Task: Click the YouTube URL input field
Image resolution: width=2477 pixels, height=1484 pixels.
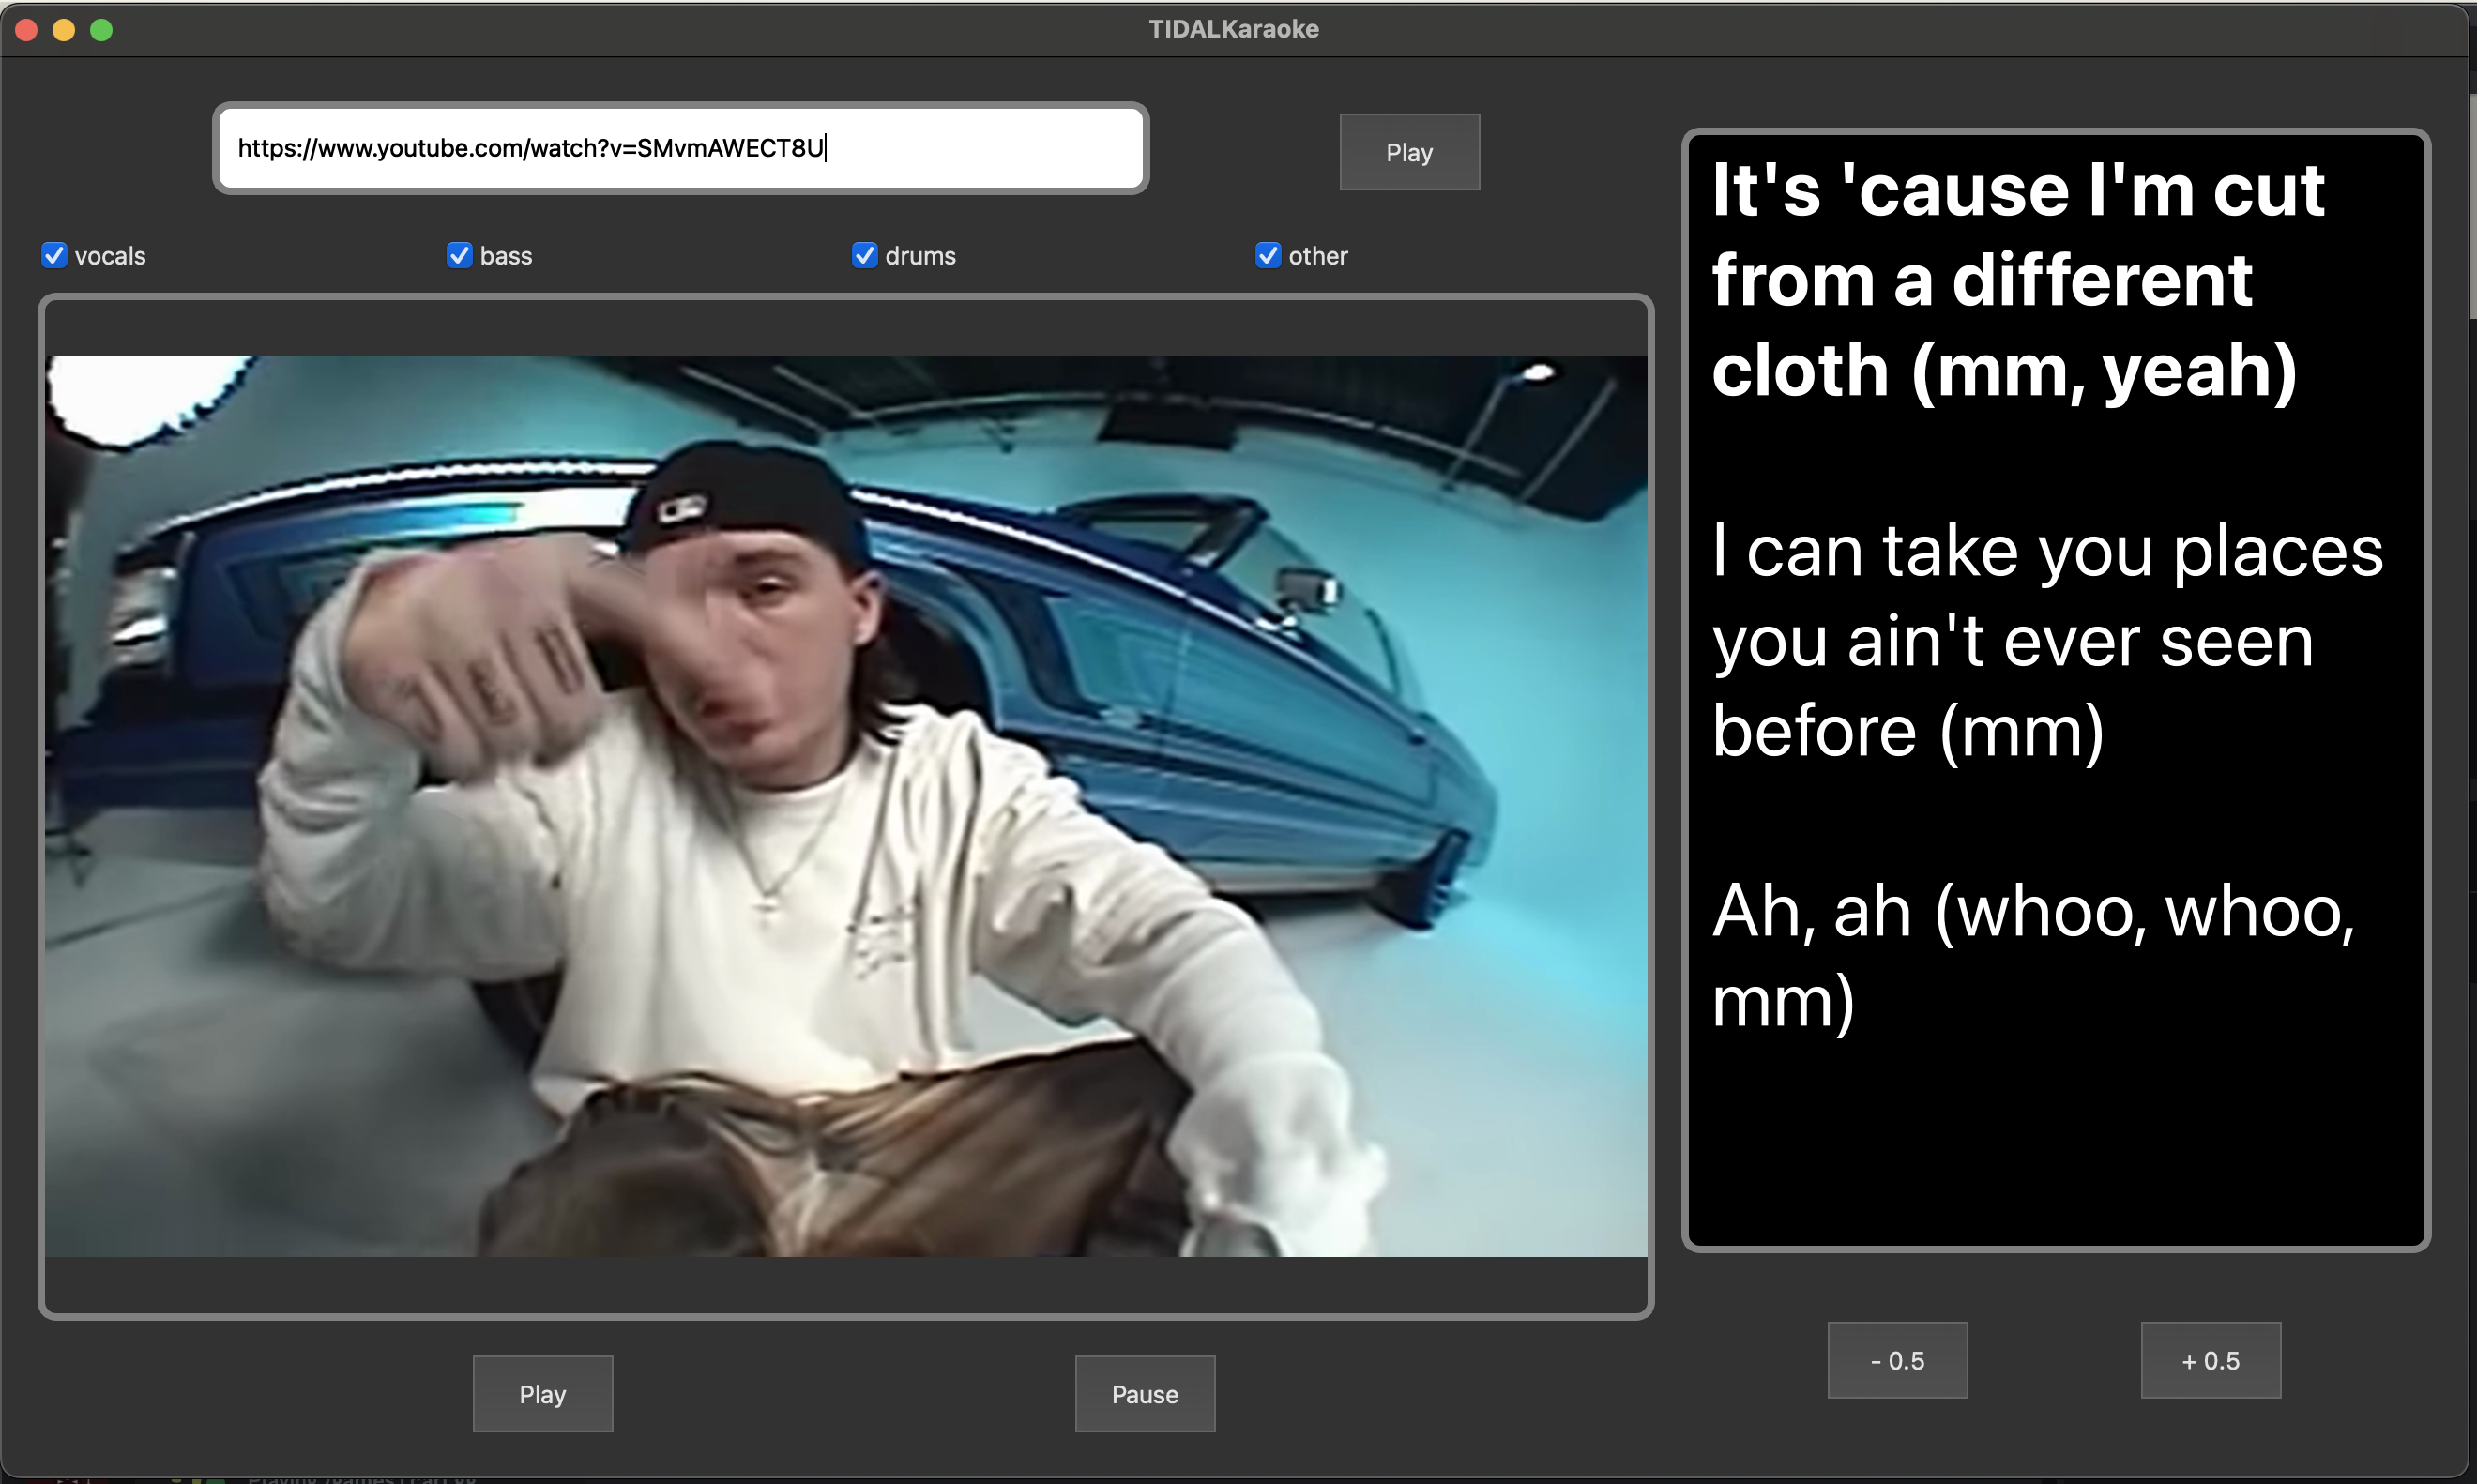Action: tap(680, 149)
